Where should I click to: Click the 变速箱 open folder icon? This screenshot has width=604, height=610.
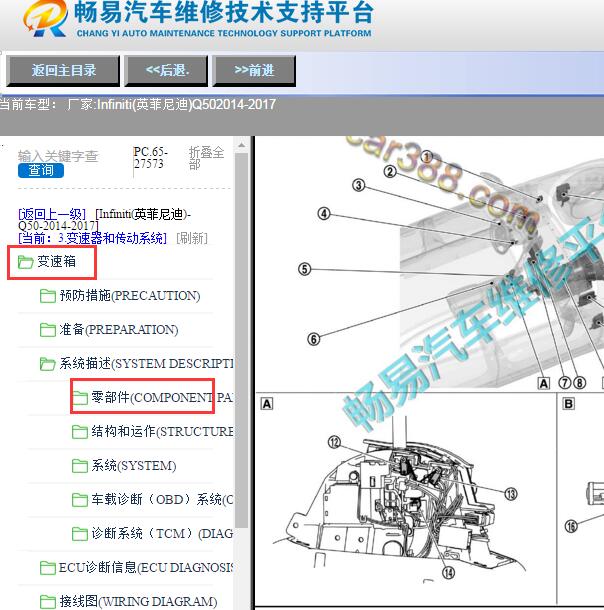(x=26, y=262)
